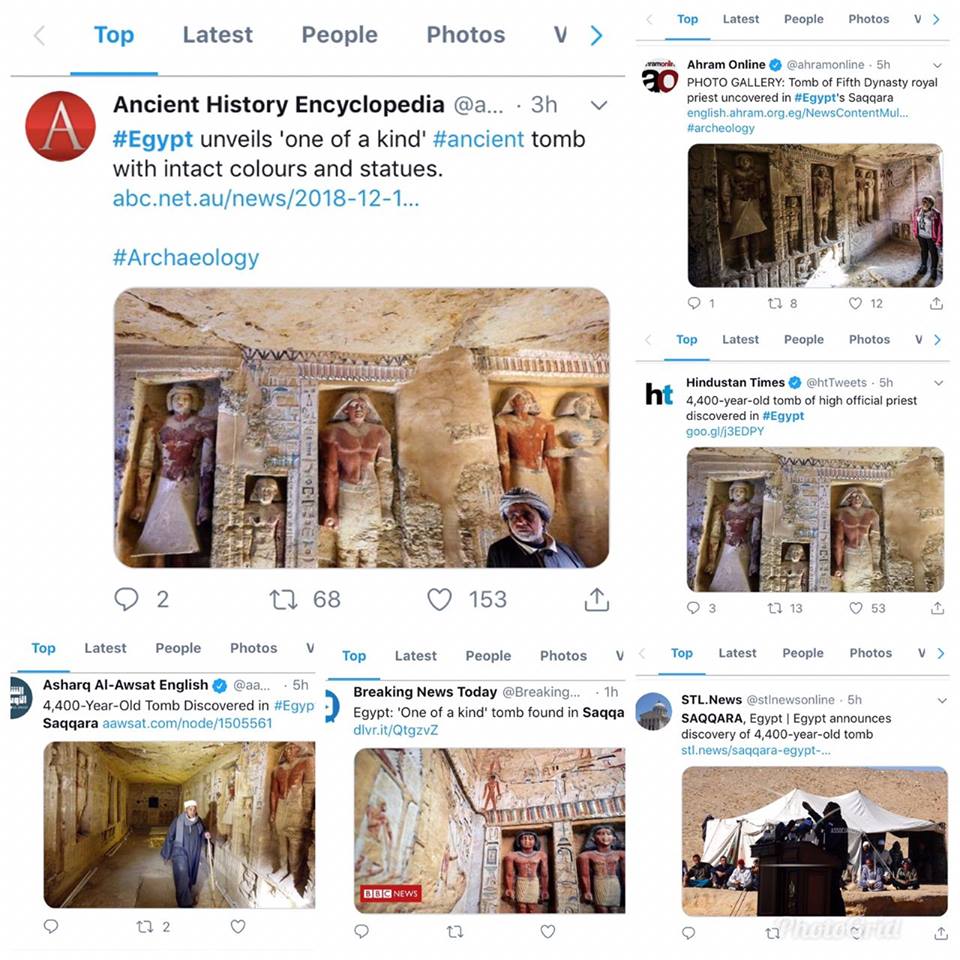Reply to the Ancient History Encyclopedia tweet

click(126, 599)
